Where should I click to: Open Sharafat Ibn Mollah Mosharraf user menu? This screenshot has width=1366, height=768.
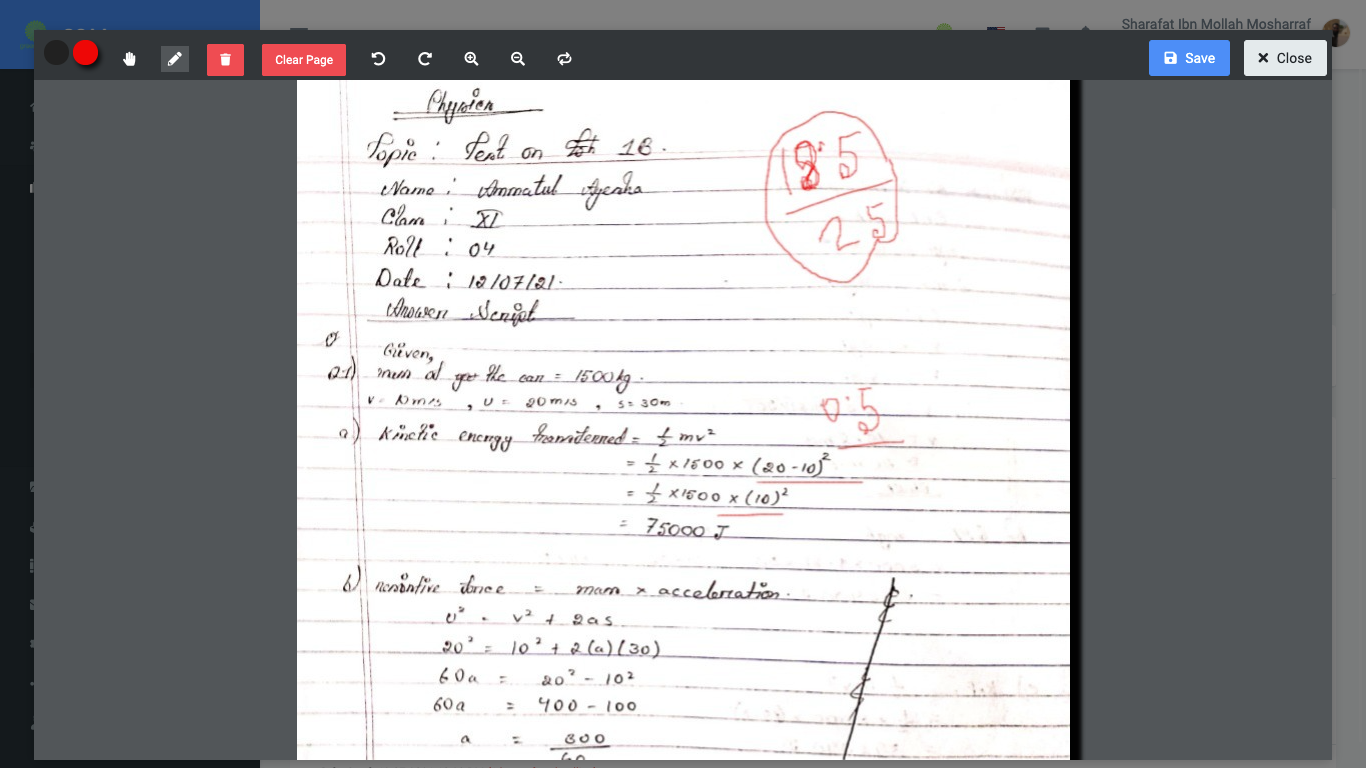click(x=1216, y=24)
